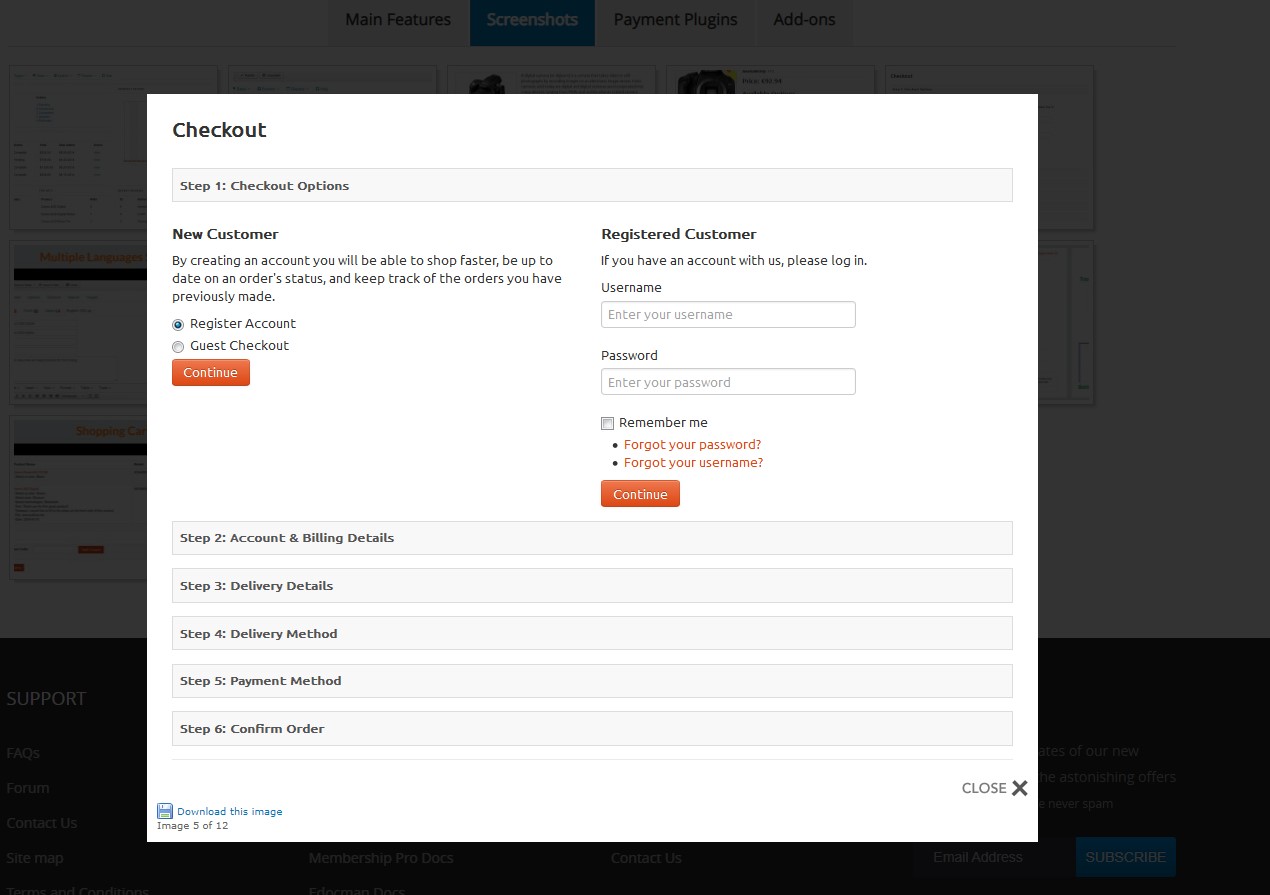
Task: Select the Register Account radio button
Action: point(178,324)
